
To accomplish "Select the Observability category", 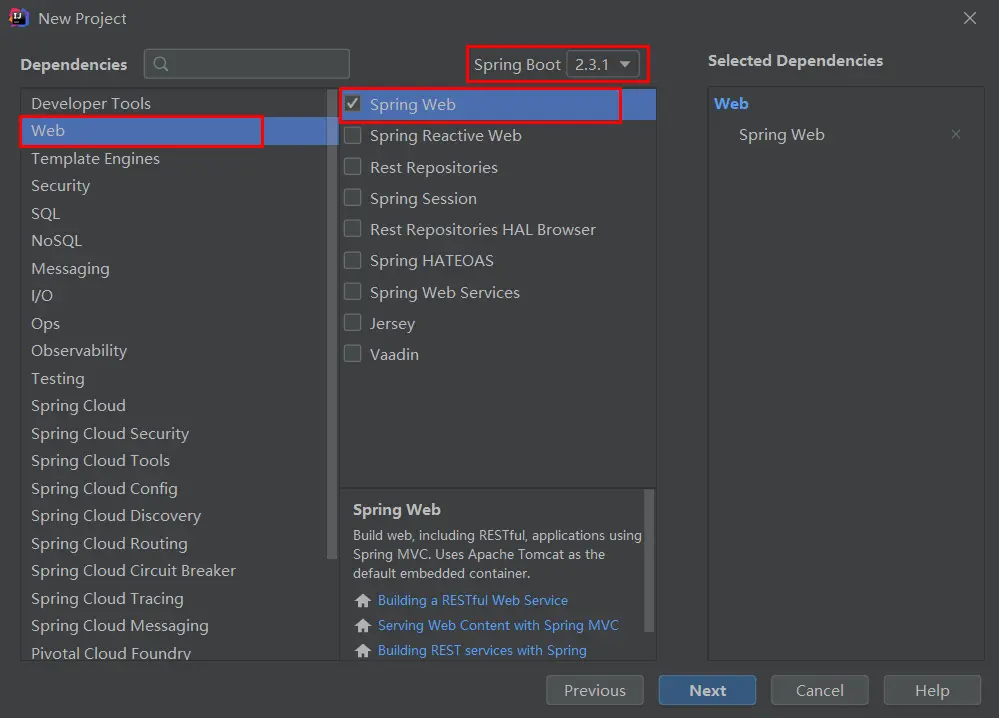I will pos(174,351).
